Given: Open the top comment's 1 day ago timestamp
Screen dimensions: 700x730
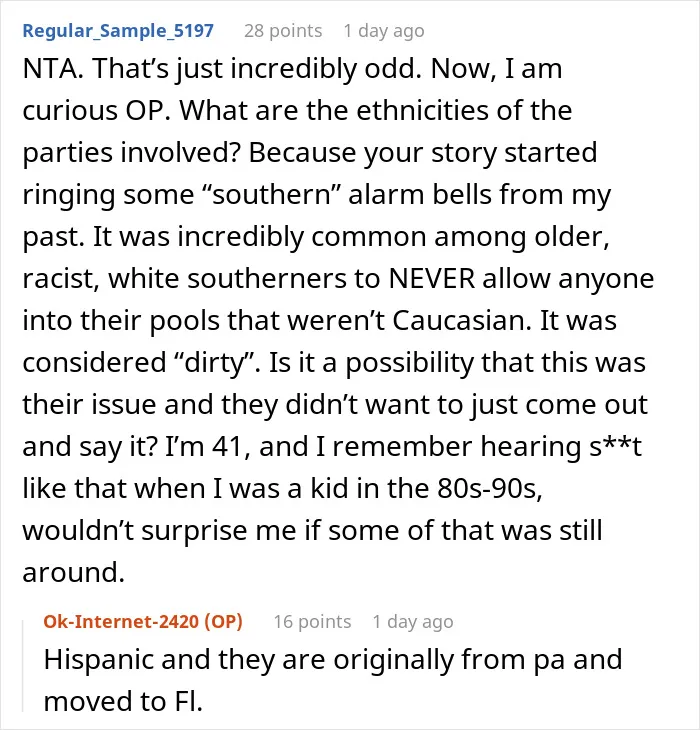Looking at the screenshot, I should click(384, 31).
